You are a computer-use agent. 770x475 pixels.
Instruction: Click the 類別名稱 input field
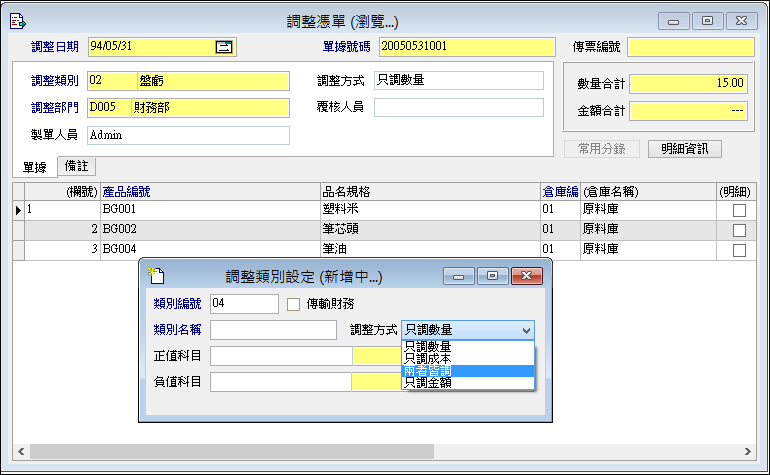coord(273,330)
